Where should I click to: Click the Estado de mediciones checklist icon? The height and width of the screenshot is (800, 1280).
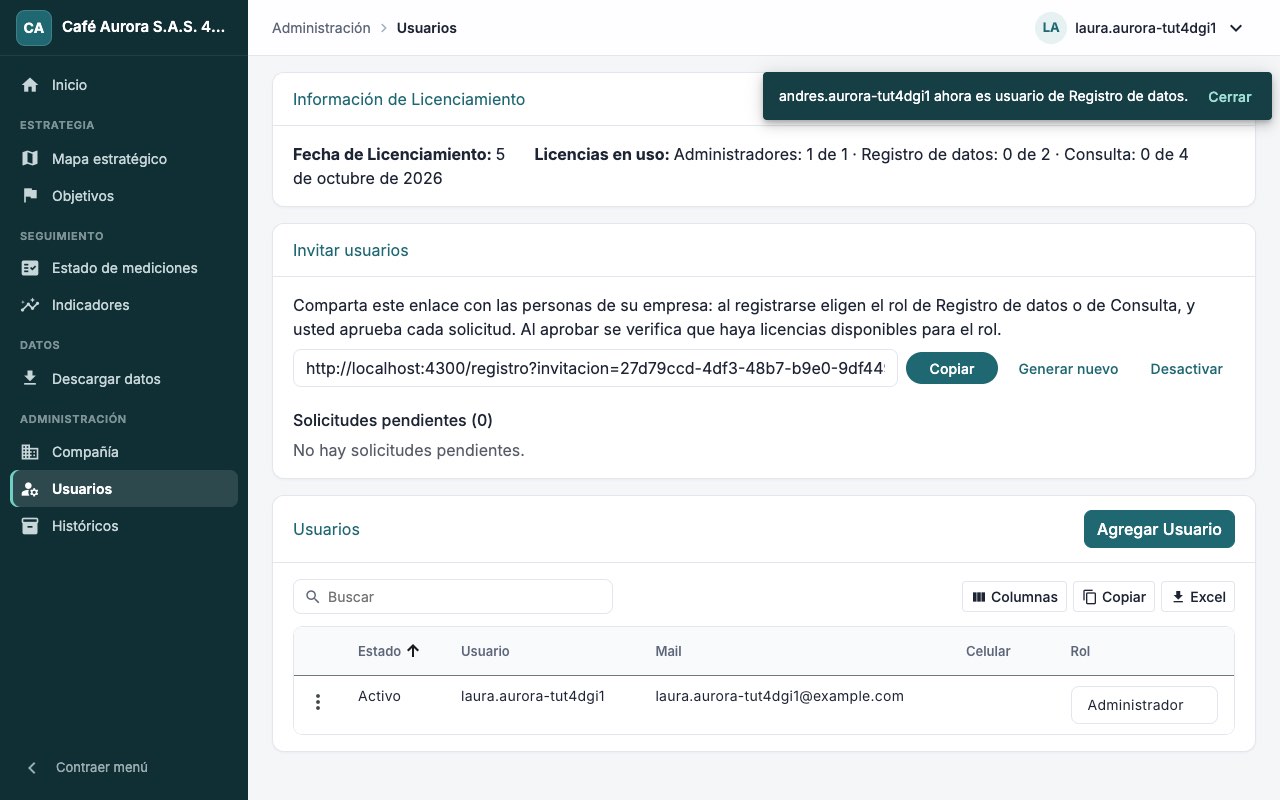point(30,268)
